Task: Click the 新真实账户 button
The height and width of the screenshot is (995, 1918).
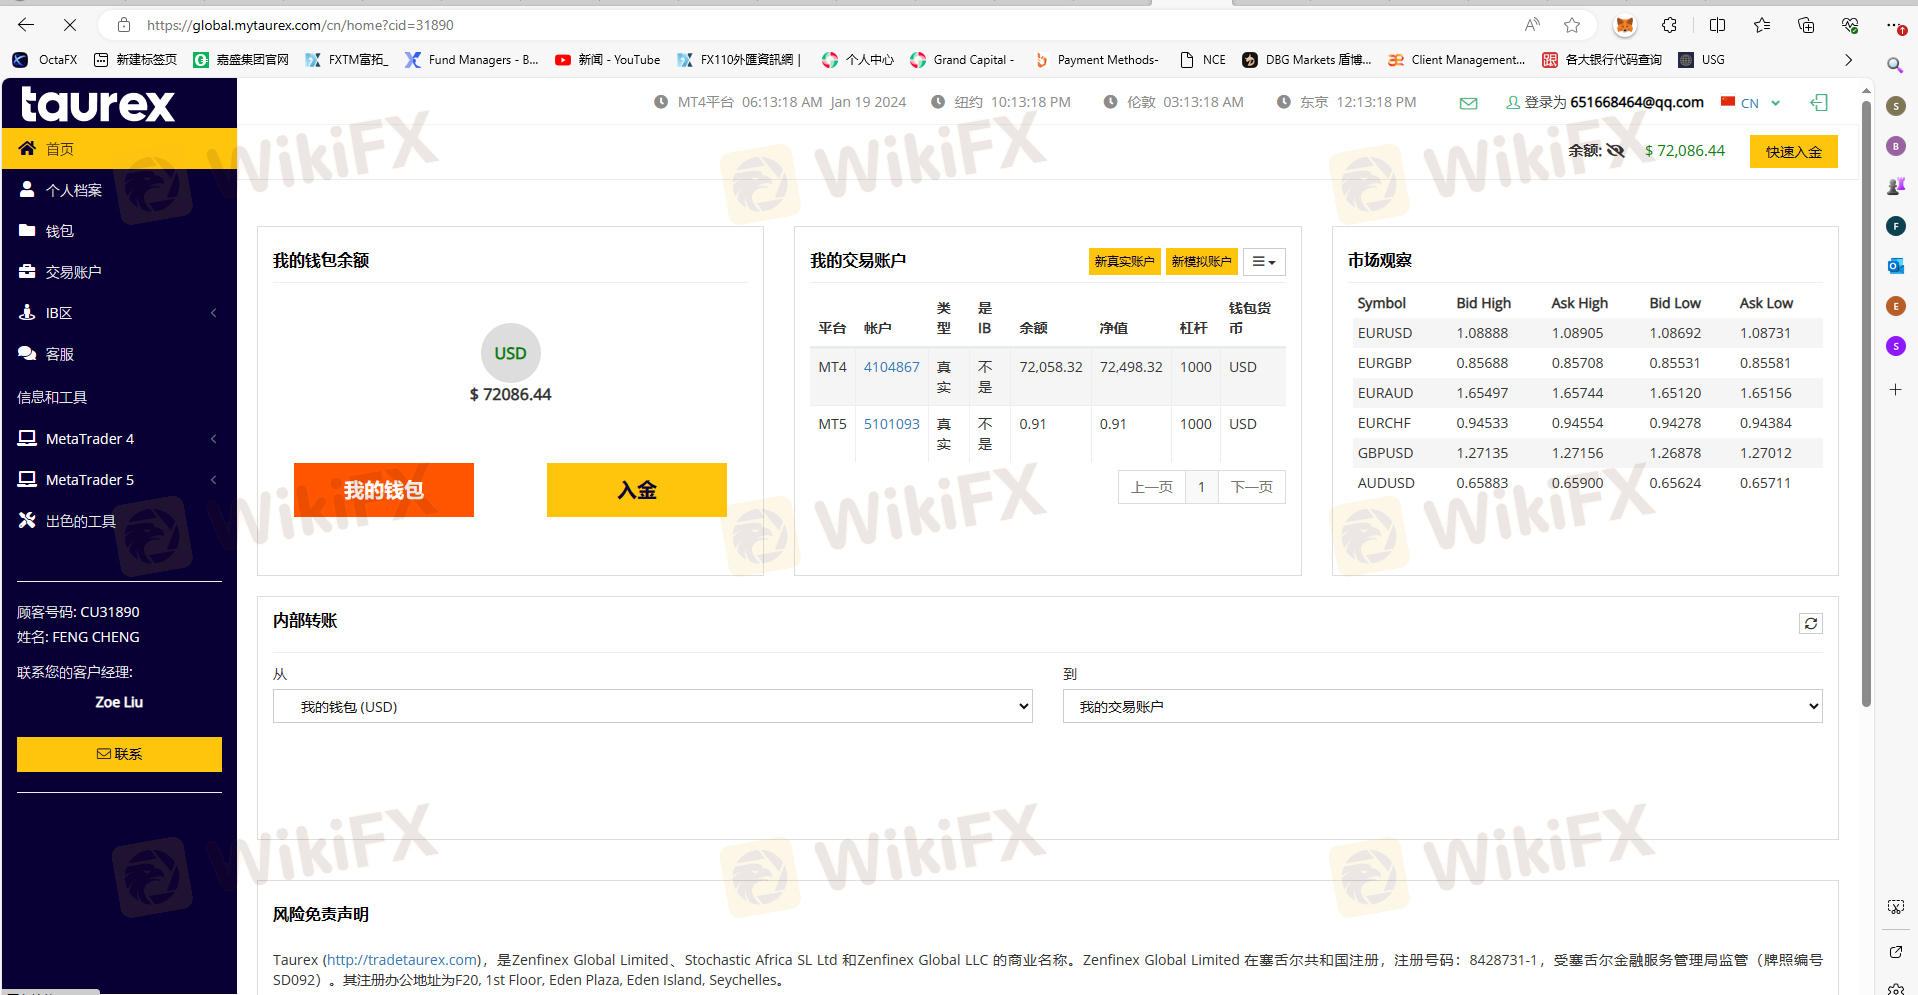Action: click(x=1124, y=261)
